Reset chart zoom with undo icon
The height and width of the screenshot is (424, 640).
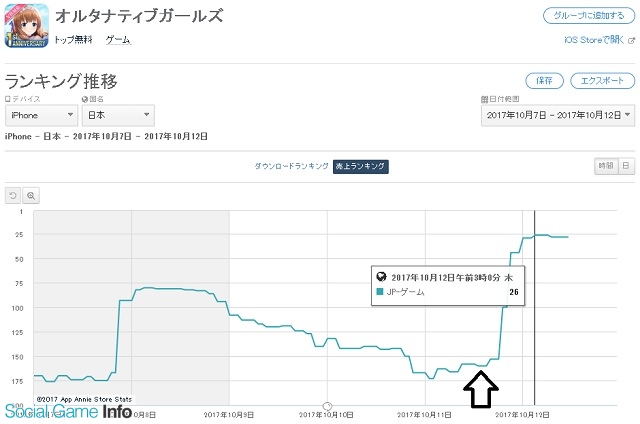[x=13, y=195]
